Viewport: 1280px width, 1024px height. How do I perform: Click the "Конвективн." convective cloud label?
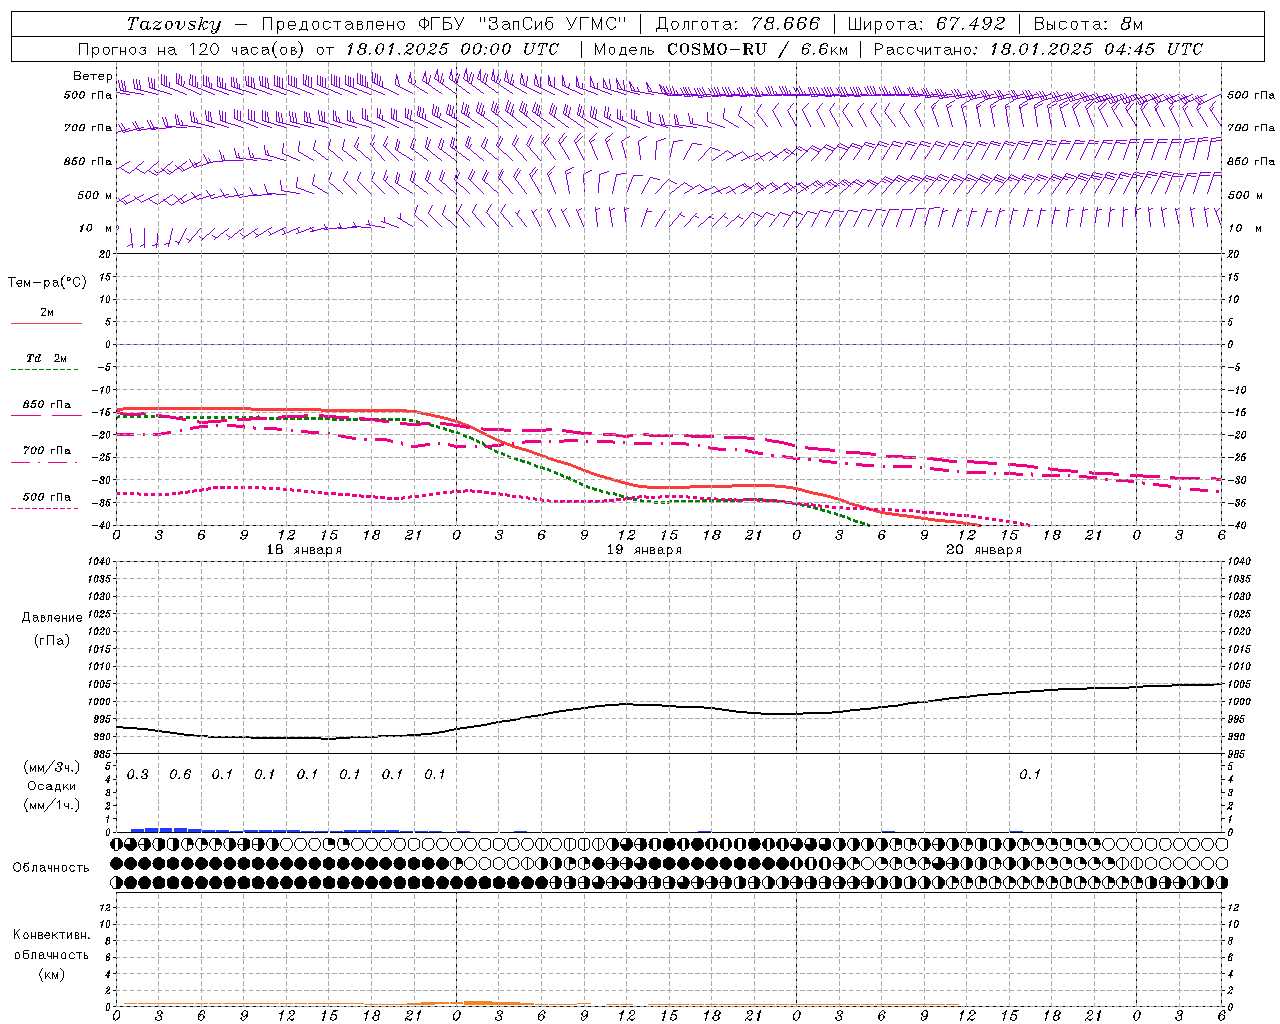pyautogui.click(x=51, y=935)
